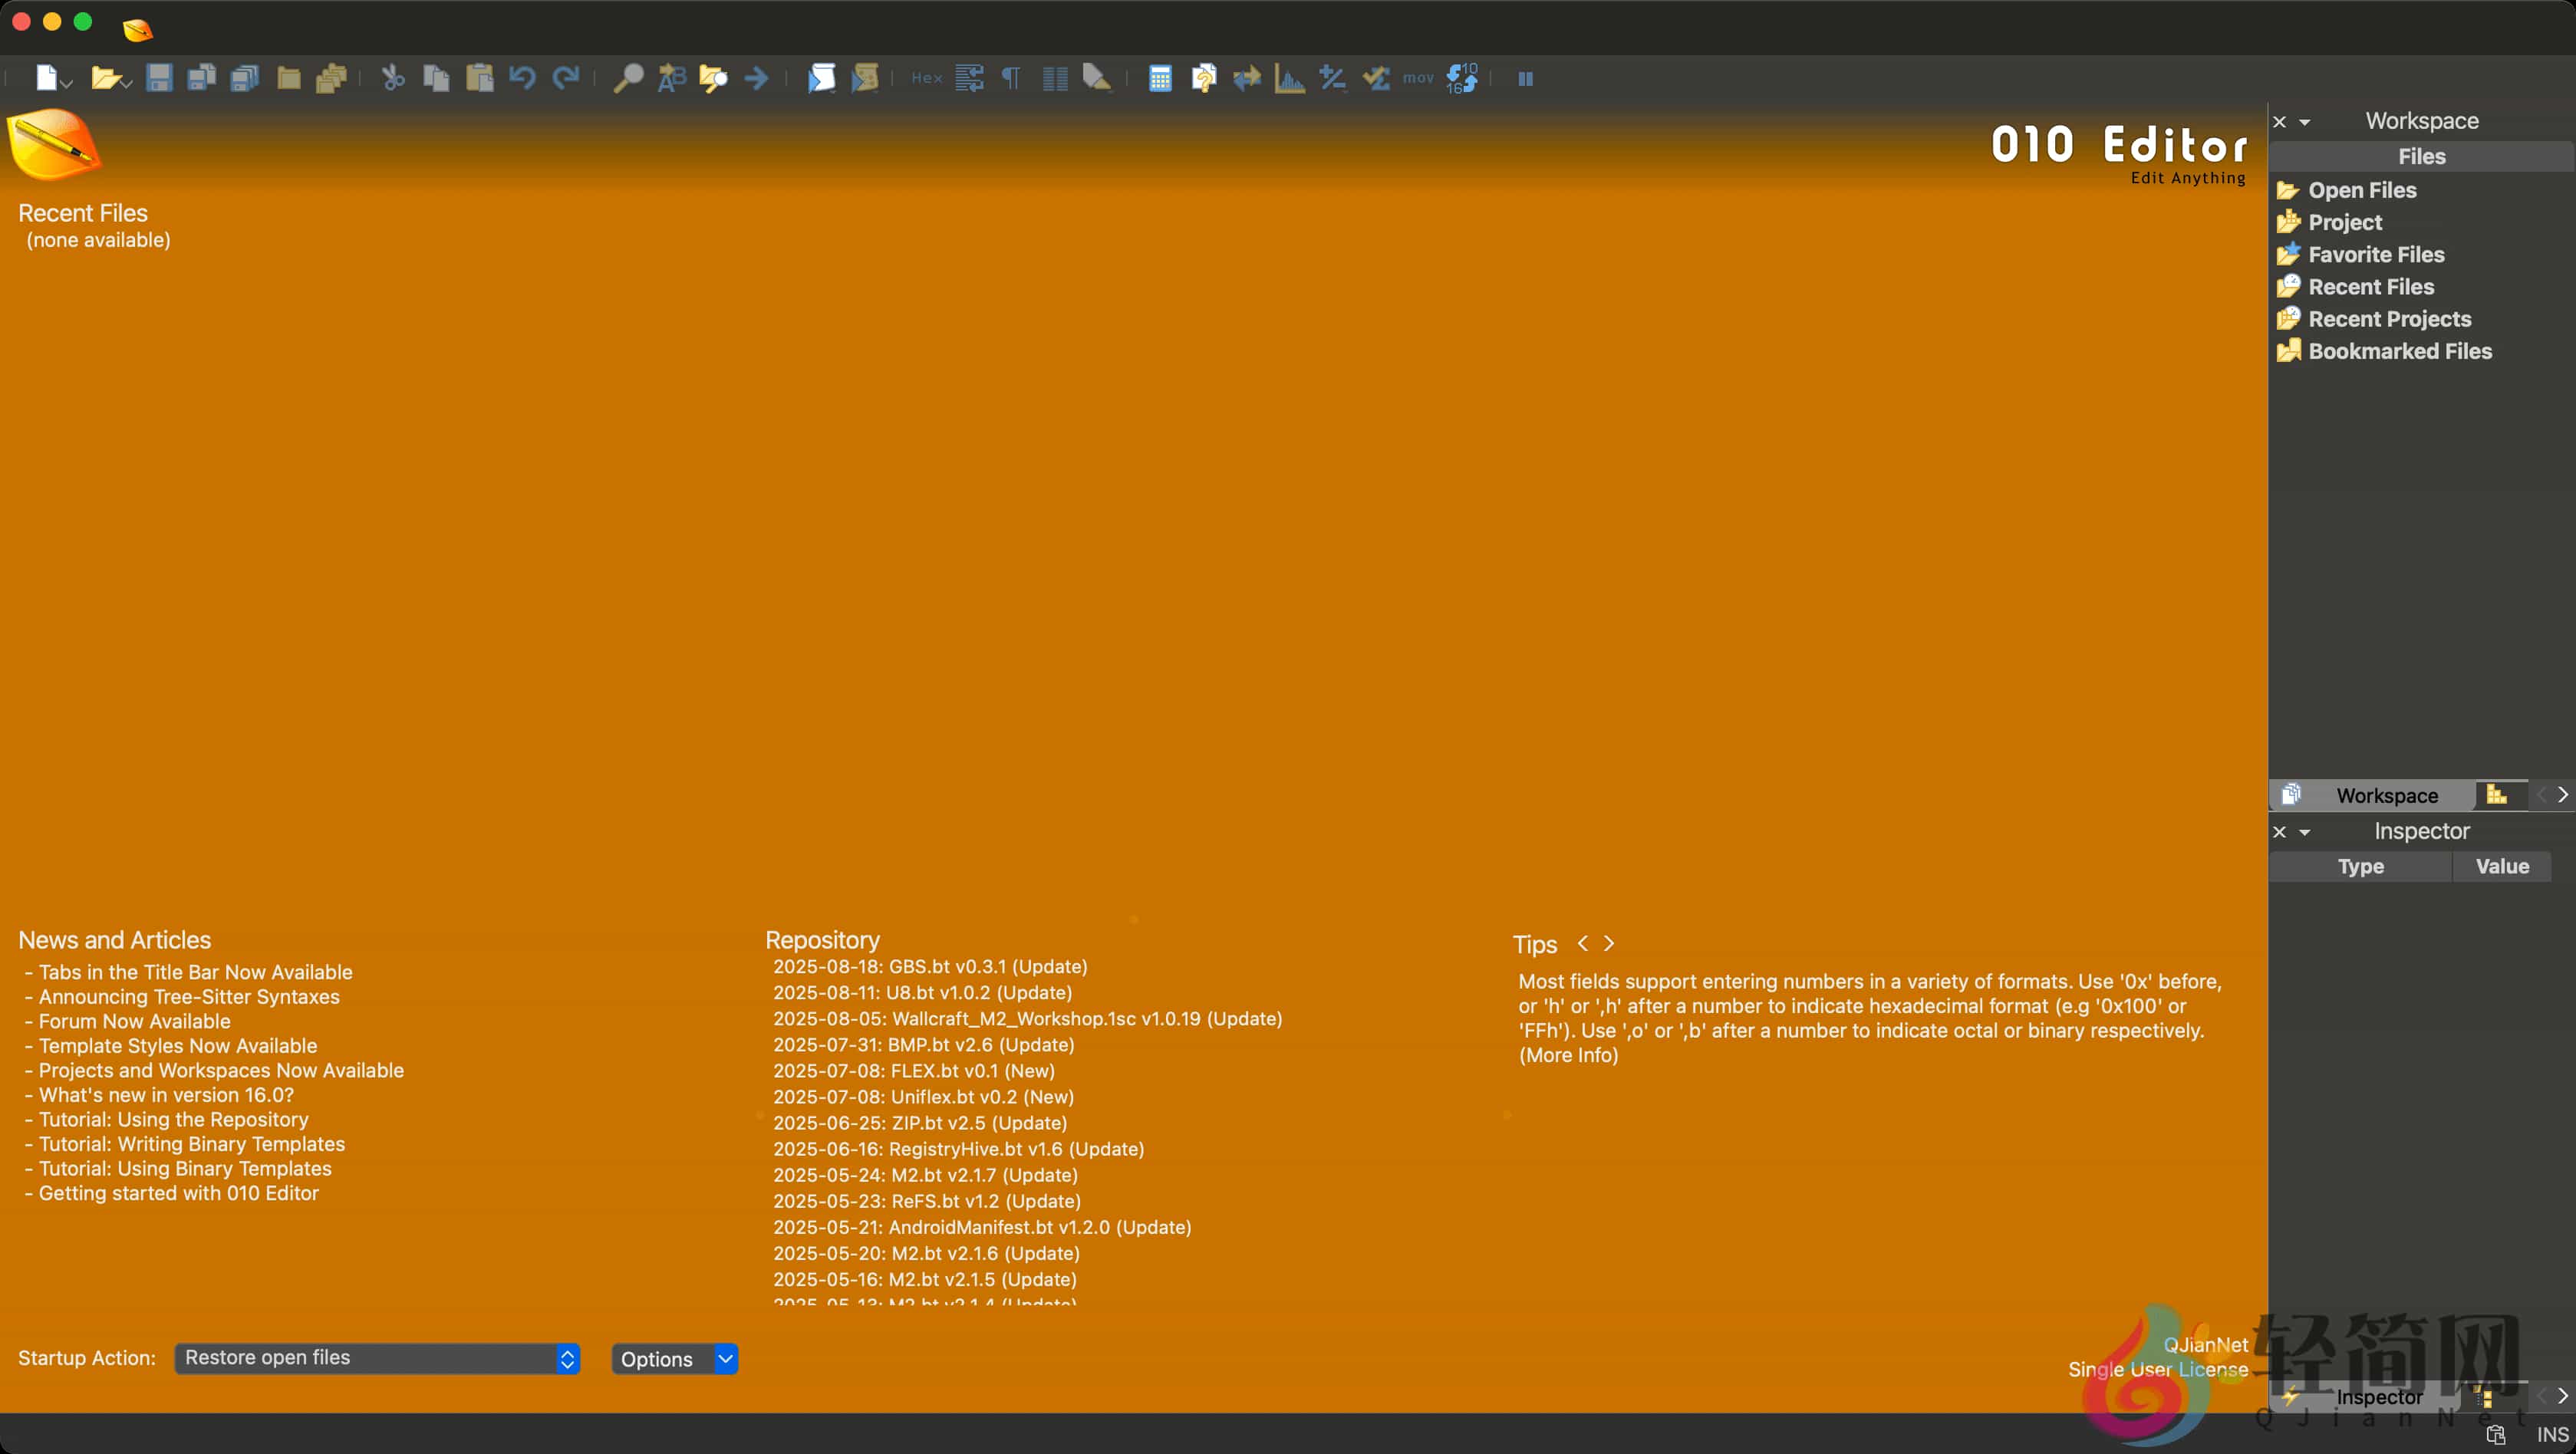Open 'Tutorial: Writing Binary Templates' article link
The image size is (2576, 1454).
point(191,1144)
